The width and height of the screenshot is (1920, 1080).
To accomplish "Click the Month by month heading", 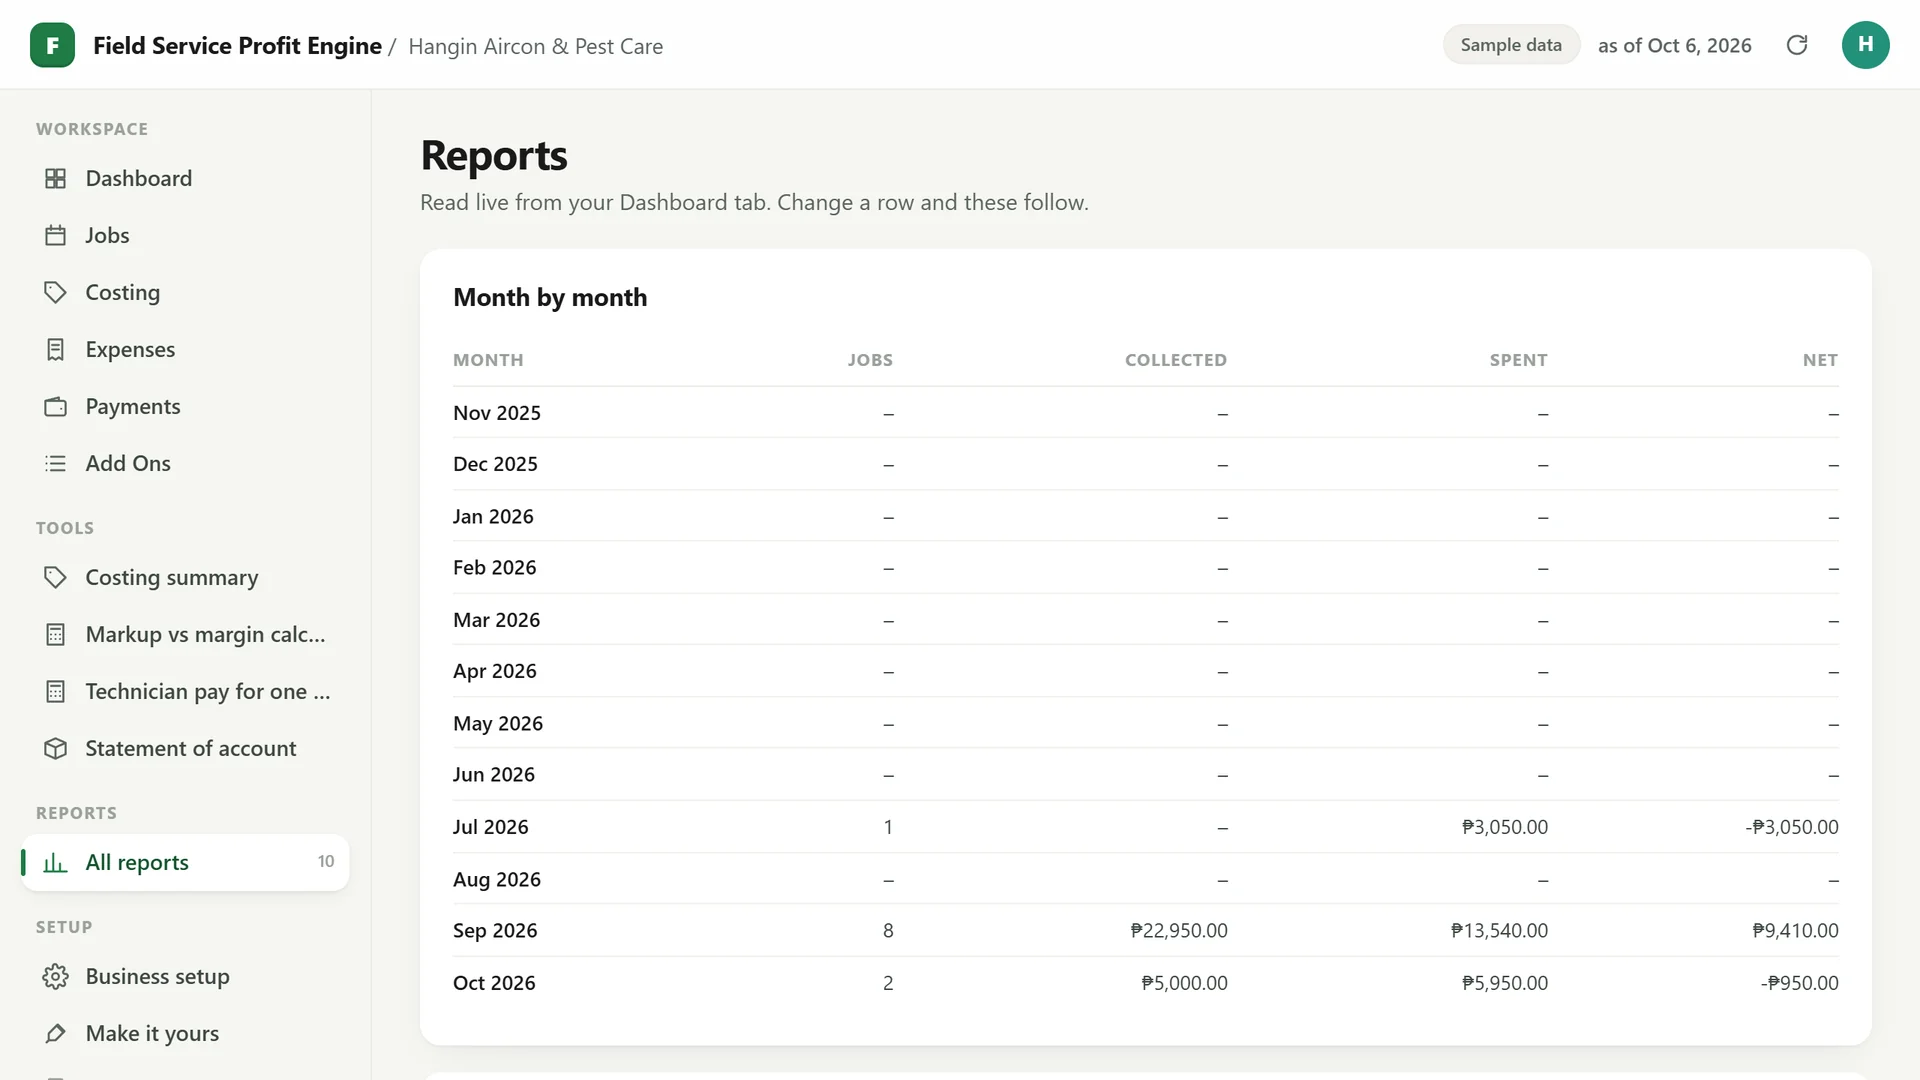I will (550, 297).
